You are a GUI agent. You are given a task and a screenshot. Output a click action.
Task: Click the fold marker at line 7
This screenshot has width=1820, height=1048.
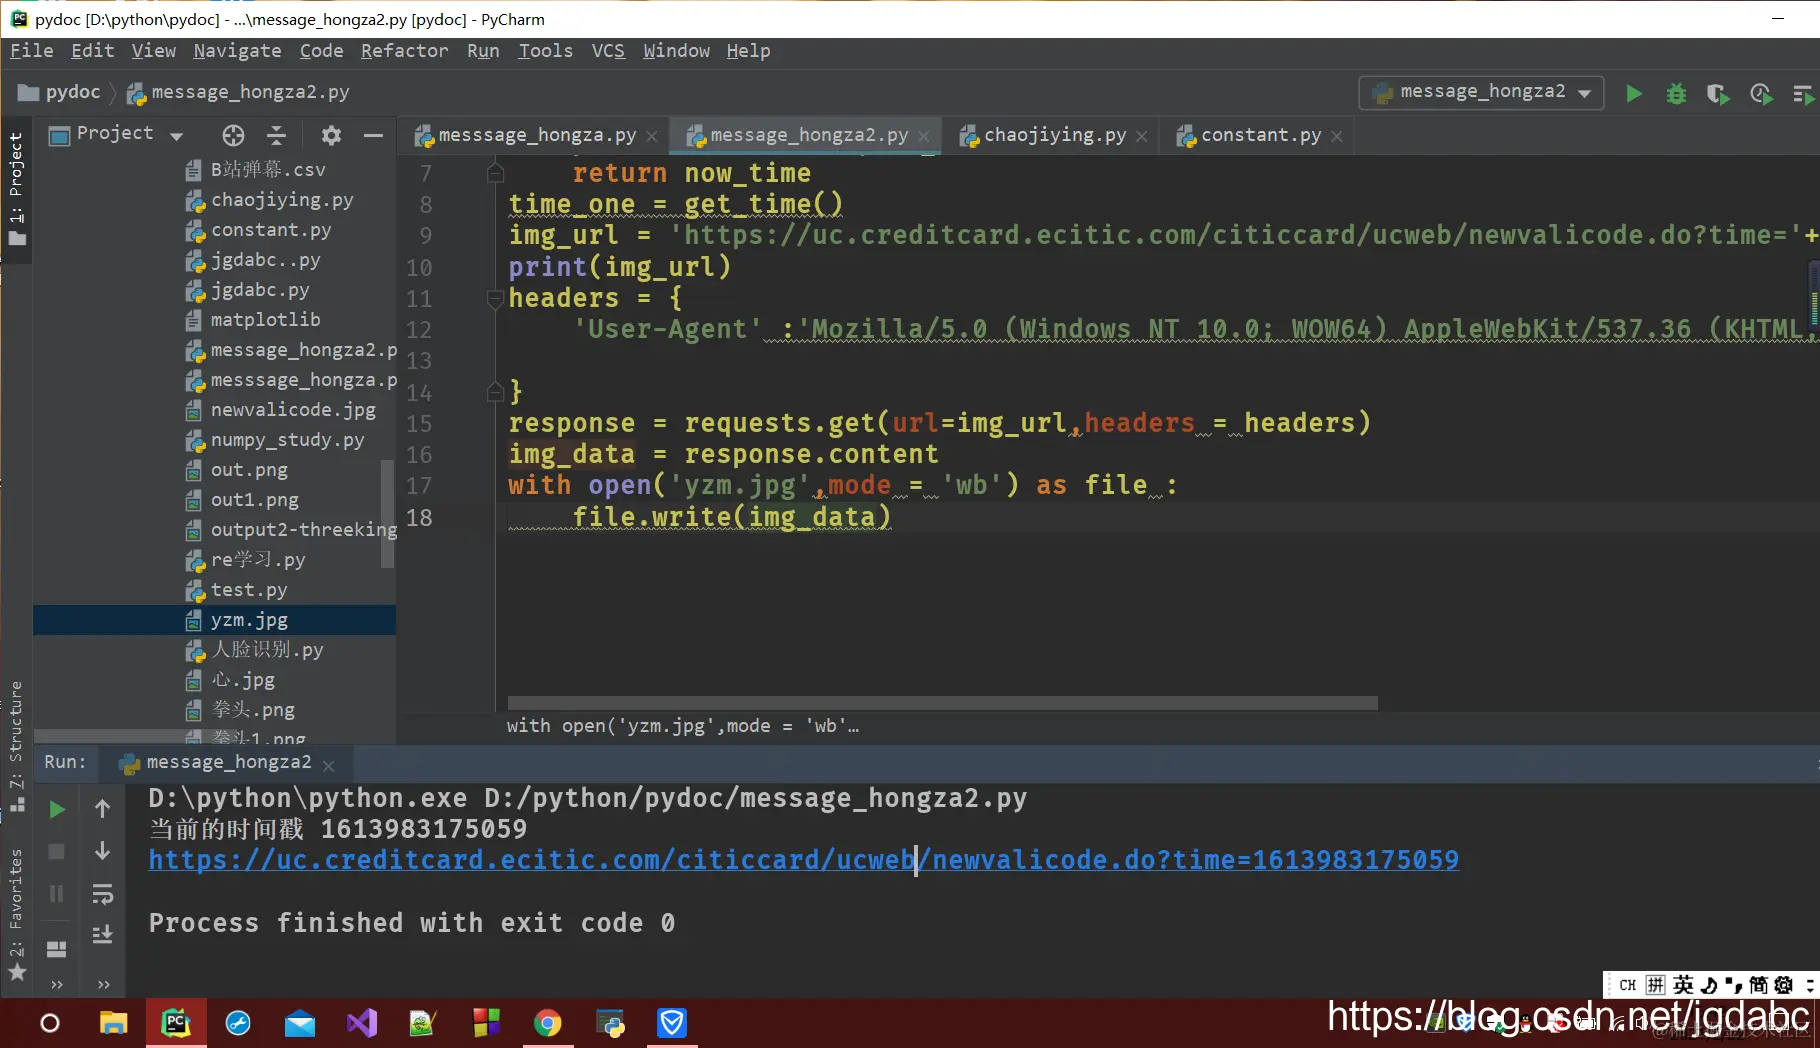click(494, 173)
